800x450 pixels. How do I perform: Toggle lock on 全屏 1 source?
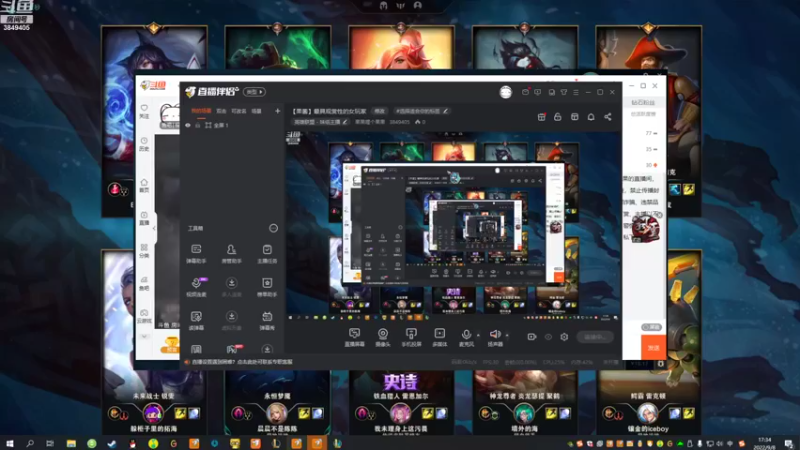click(x=197, y=125)
